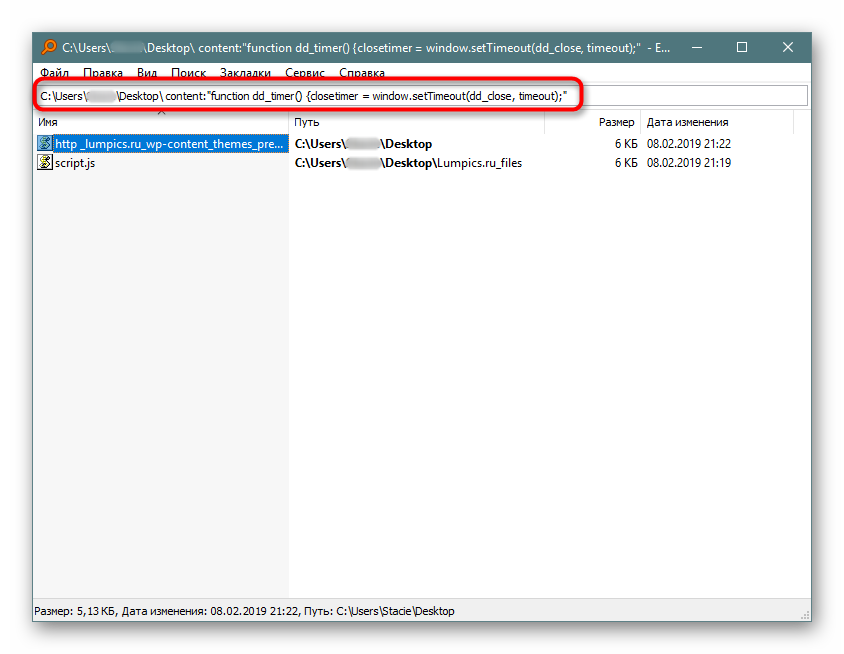Maximize the Everything window
The width and height of the screenshot is (844, 654).
pos(742,47)
